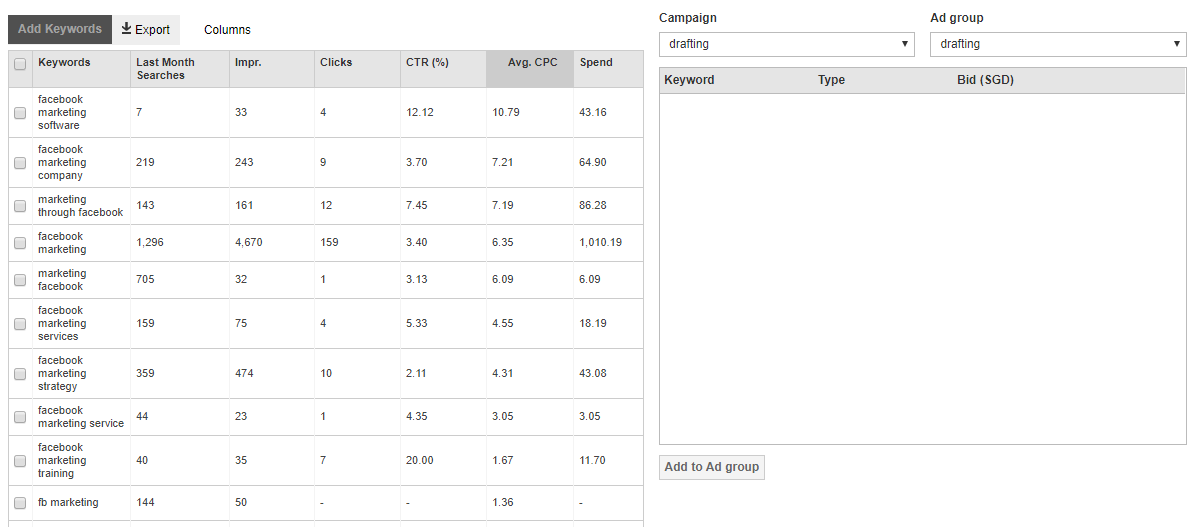Image resolution: width=1196 pixels, height=527 pixels.
Task: Click Type header in ad group table
Action: pyautogui.click(x=831, y=79)
